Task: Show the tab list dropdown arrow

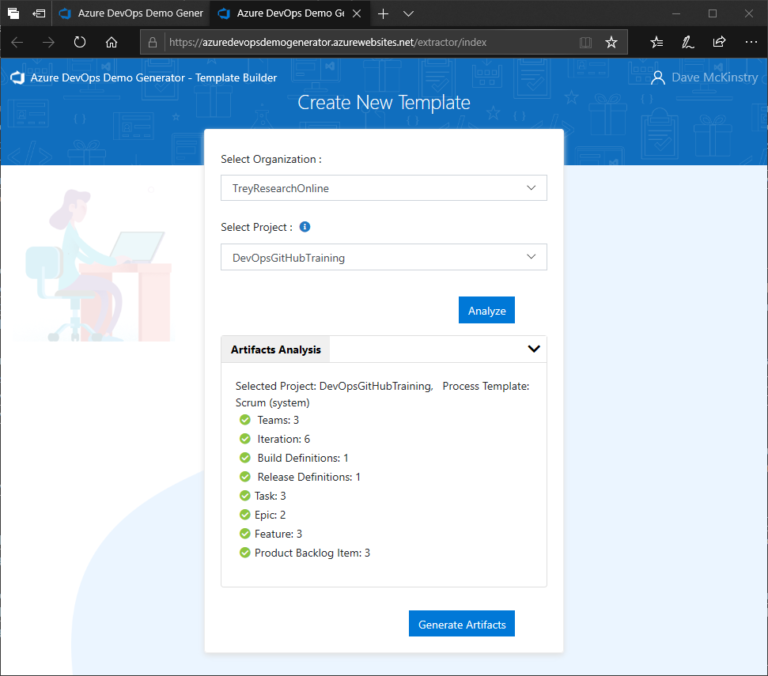Action: click(x=408, y=14)
